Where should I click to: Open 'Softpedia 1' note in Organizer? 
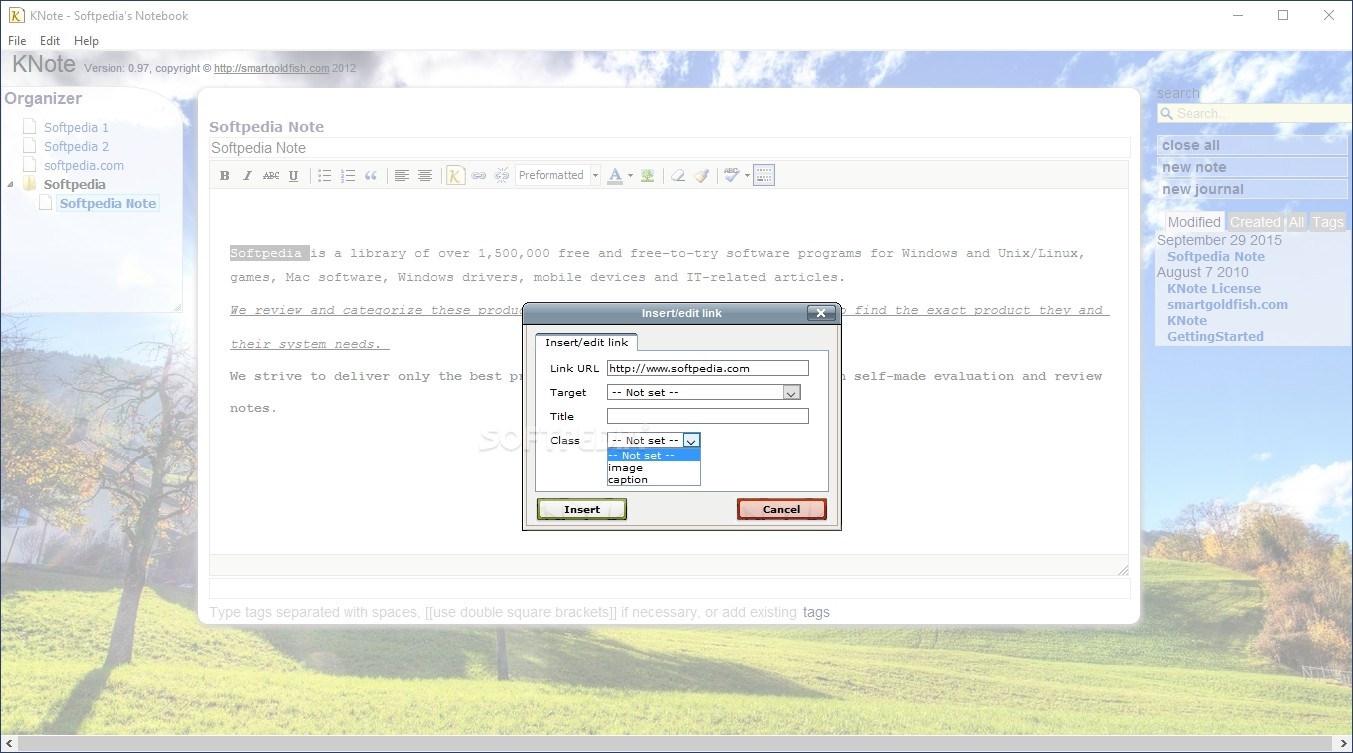(76, 127)
